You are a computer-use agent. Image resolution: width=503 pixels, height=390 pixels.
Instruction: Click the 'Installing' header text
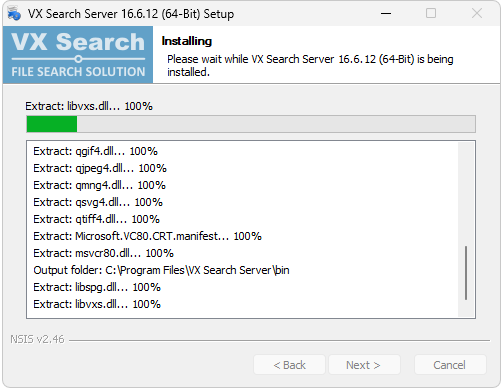tap(187, 41)
